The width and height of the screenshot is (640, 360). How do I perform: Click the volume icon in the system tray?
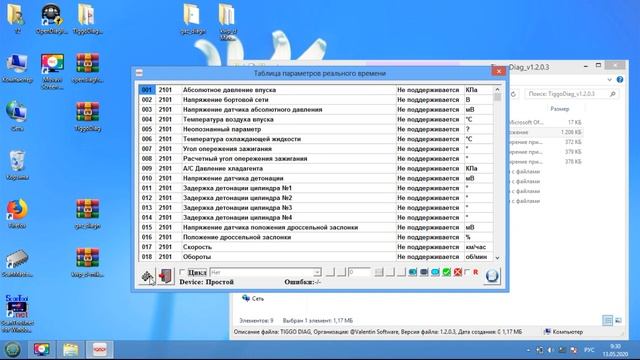550,350
